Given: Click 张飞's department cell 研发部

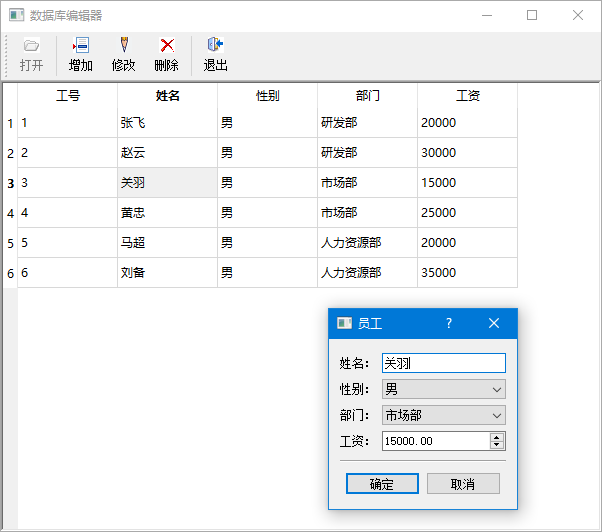Looking at the screenshot, I should click(367, 123).
